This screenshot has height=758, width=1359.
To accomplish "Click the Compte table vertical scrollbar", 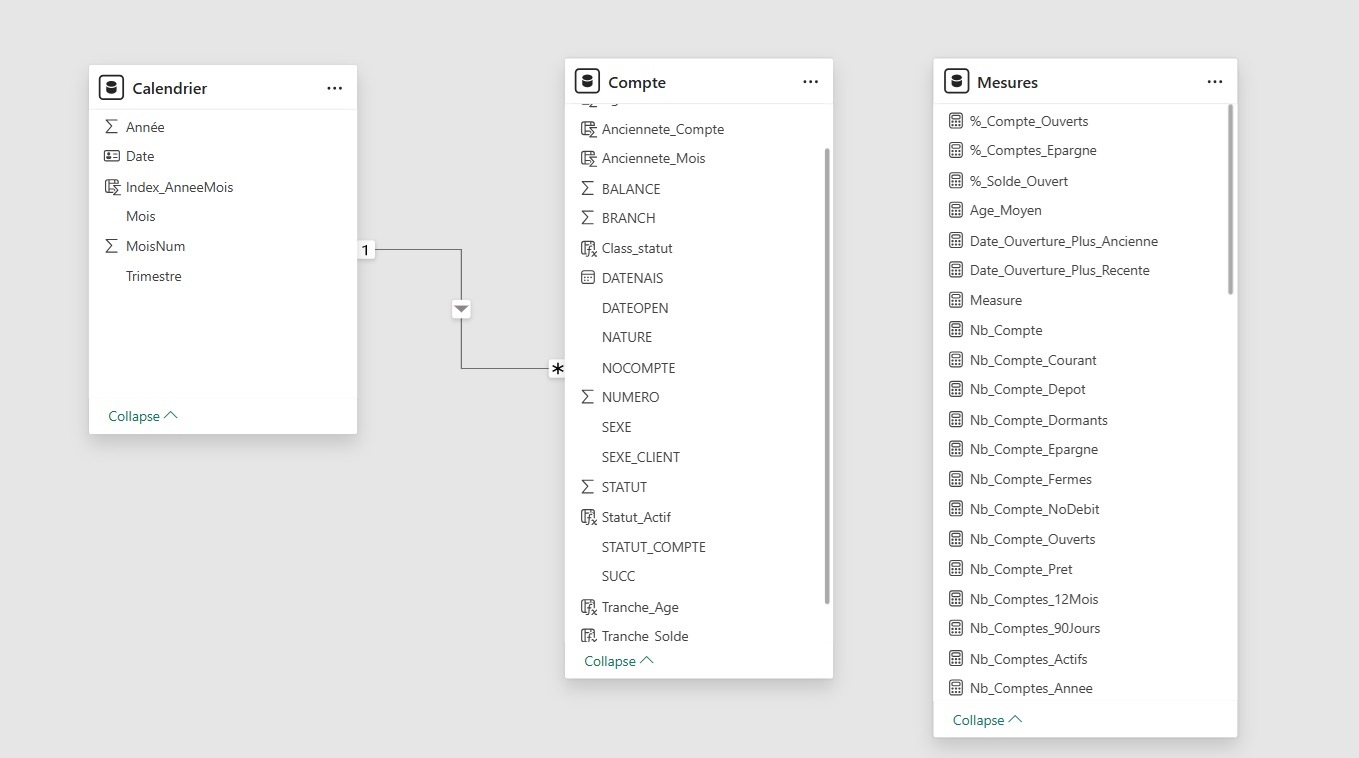I will 827,375.
